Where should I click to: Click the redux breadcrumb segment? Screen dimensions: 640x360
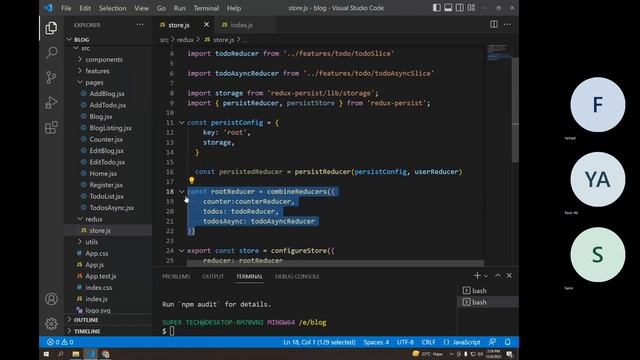(x=185, y=40)
